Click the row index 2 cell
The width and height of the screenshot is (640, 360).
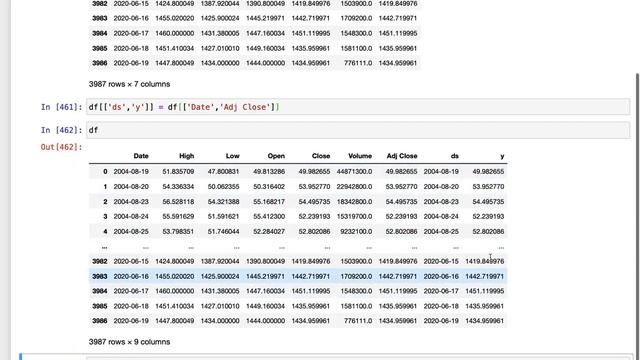click(105, 202)
